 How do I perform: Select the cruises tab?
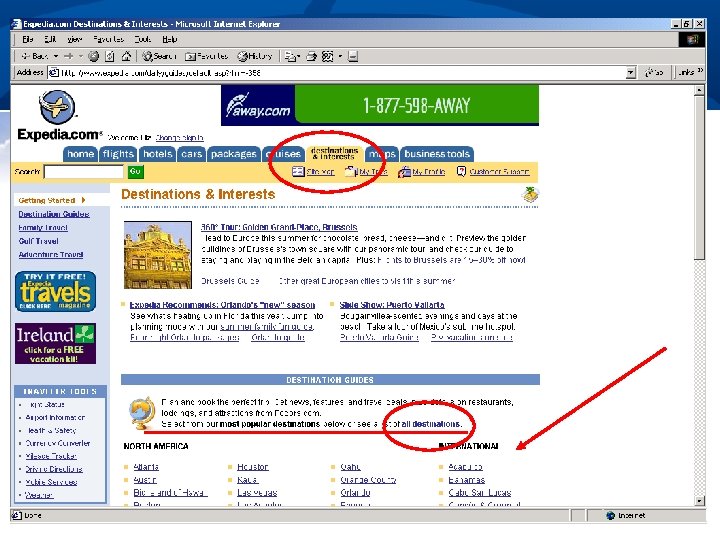click(x=283, y=154)
